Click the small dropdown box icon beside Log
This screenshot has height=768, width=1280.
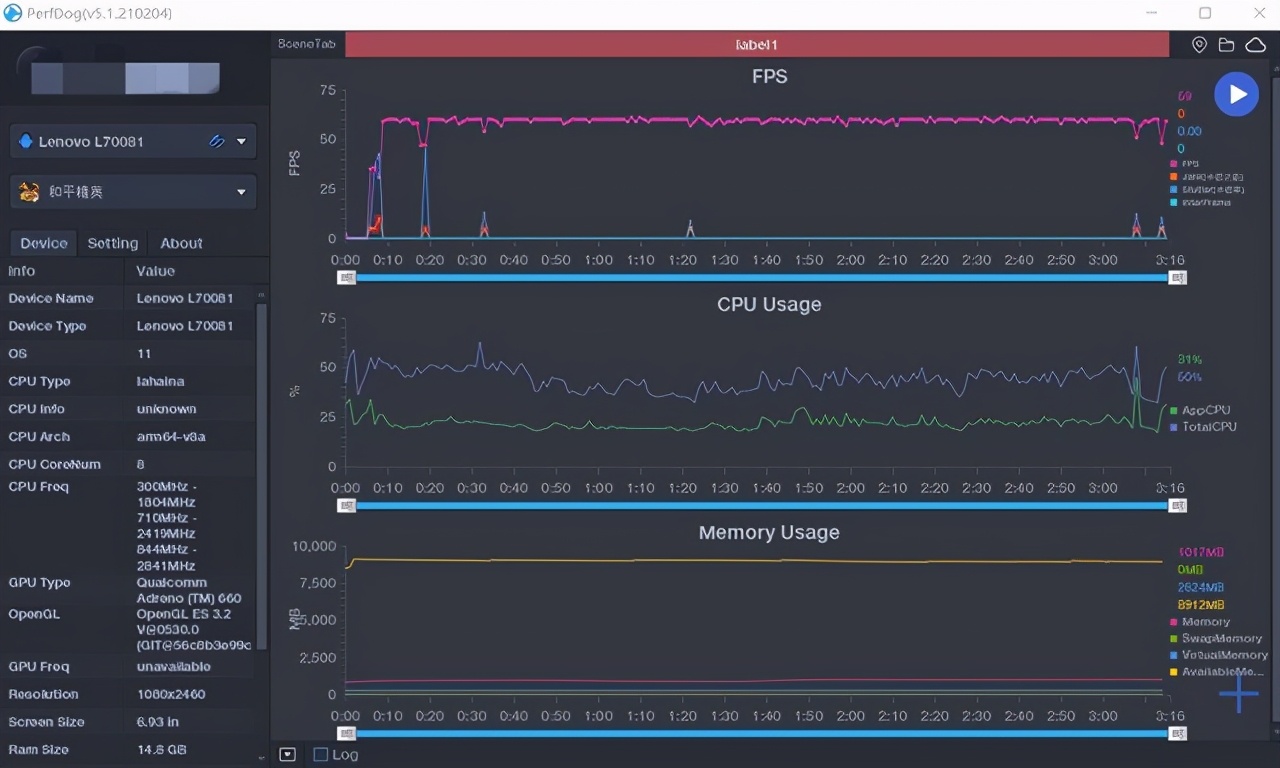tap(288, 755)
